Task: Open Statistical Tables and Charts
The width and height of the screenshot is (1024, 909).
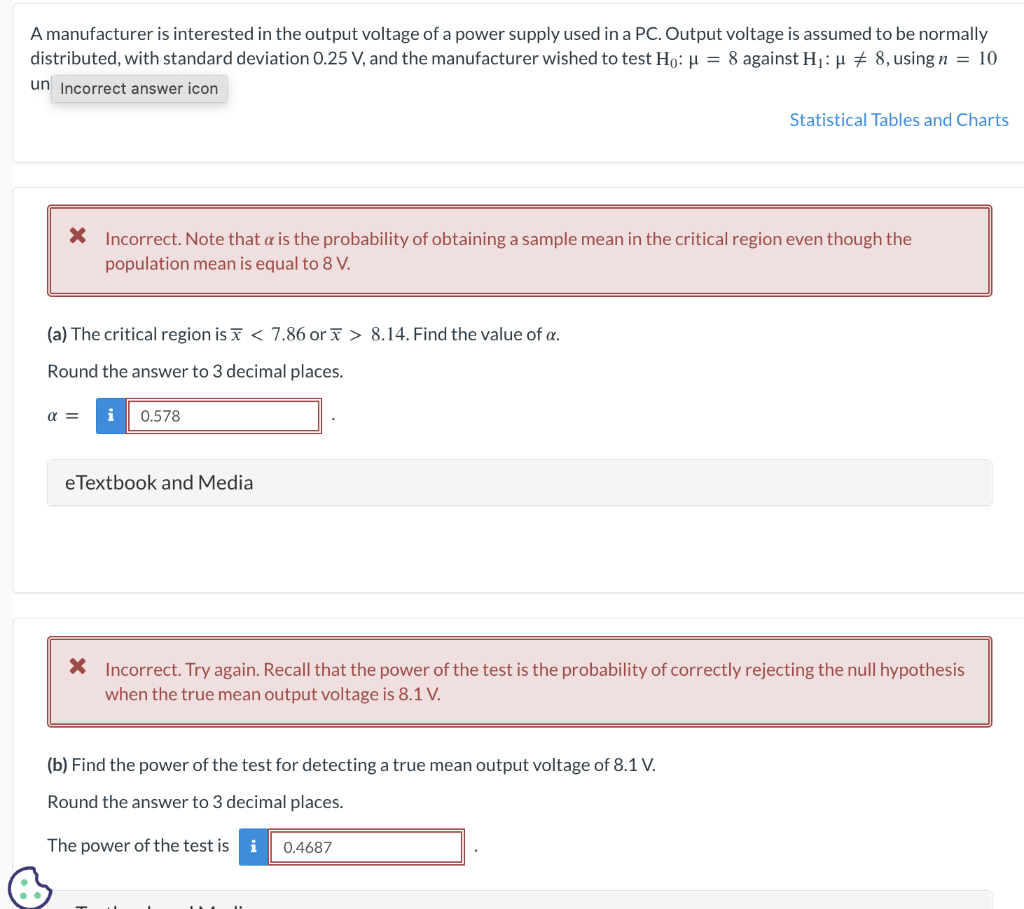Action: pos(898,119)
